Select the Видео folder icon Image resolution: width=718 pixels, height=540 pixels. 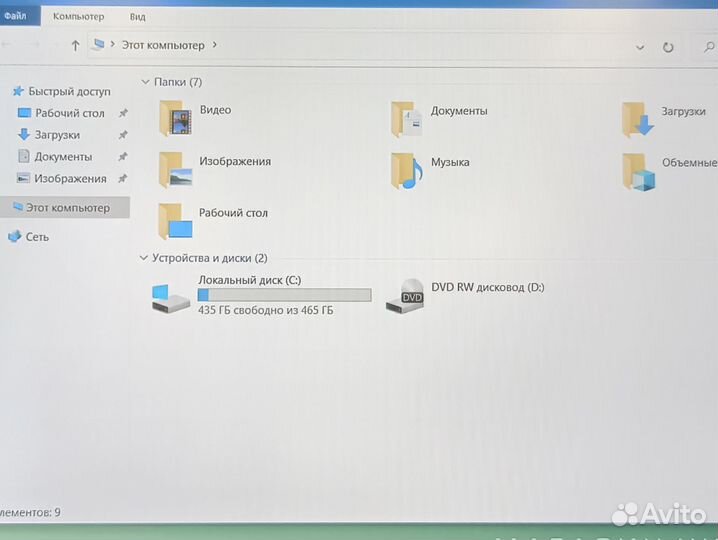tap(175, 119)
